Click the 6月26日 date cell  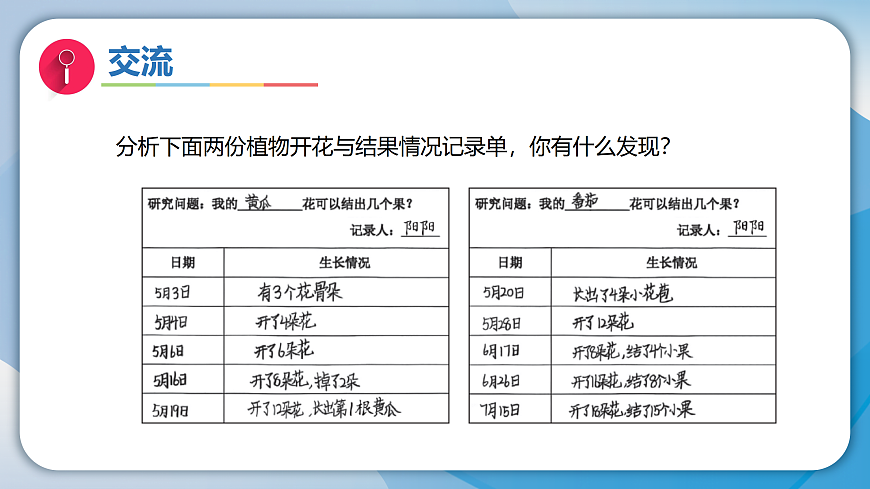click(x=510, y=380)
